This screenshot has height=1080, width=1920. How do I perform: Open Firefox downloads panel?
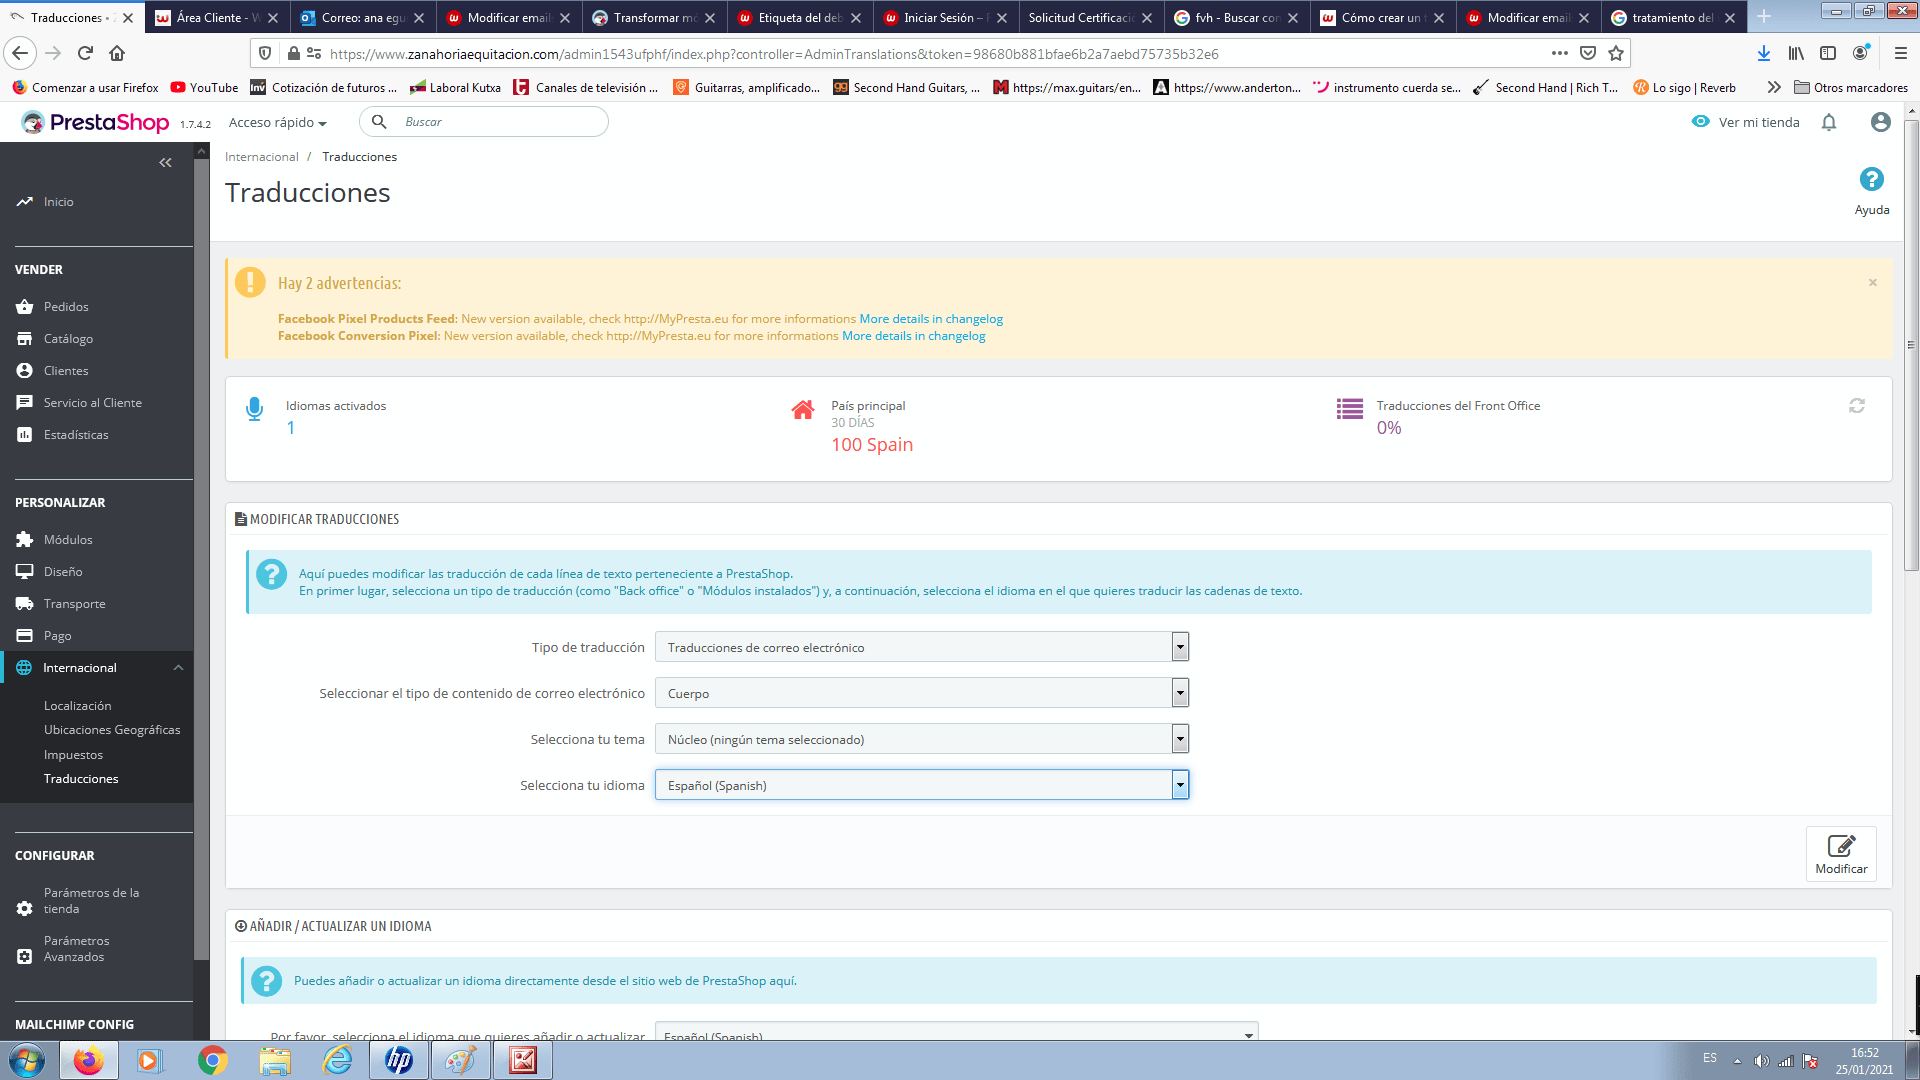[x=1764, y=53]
